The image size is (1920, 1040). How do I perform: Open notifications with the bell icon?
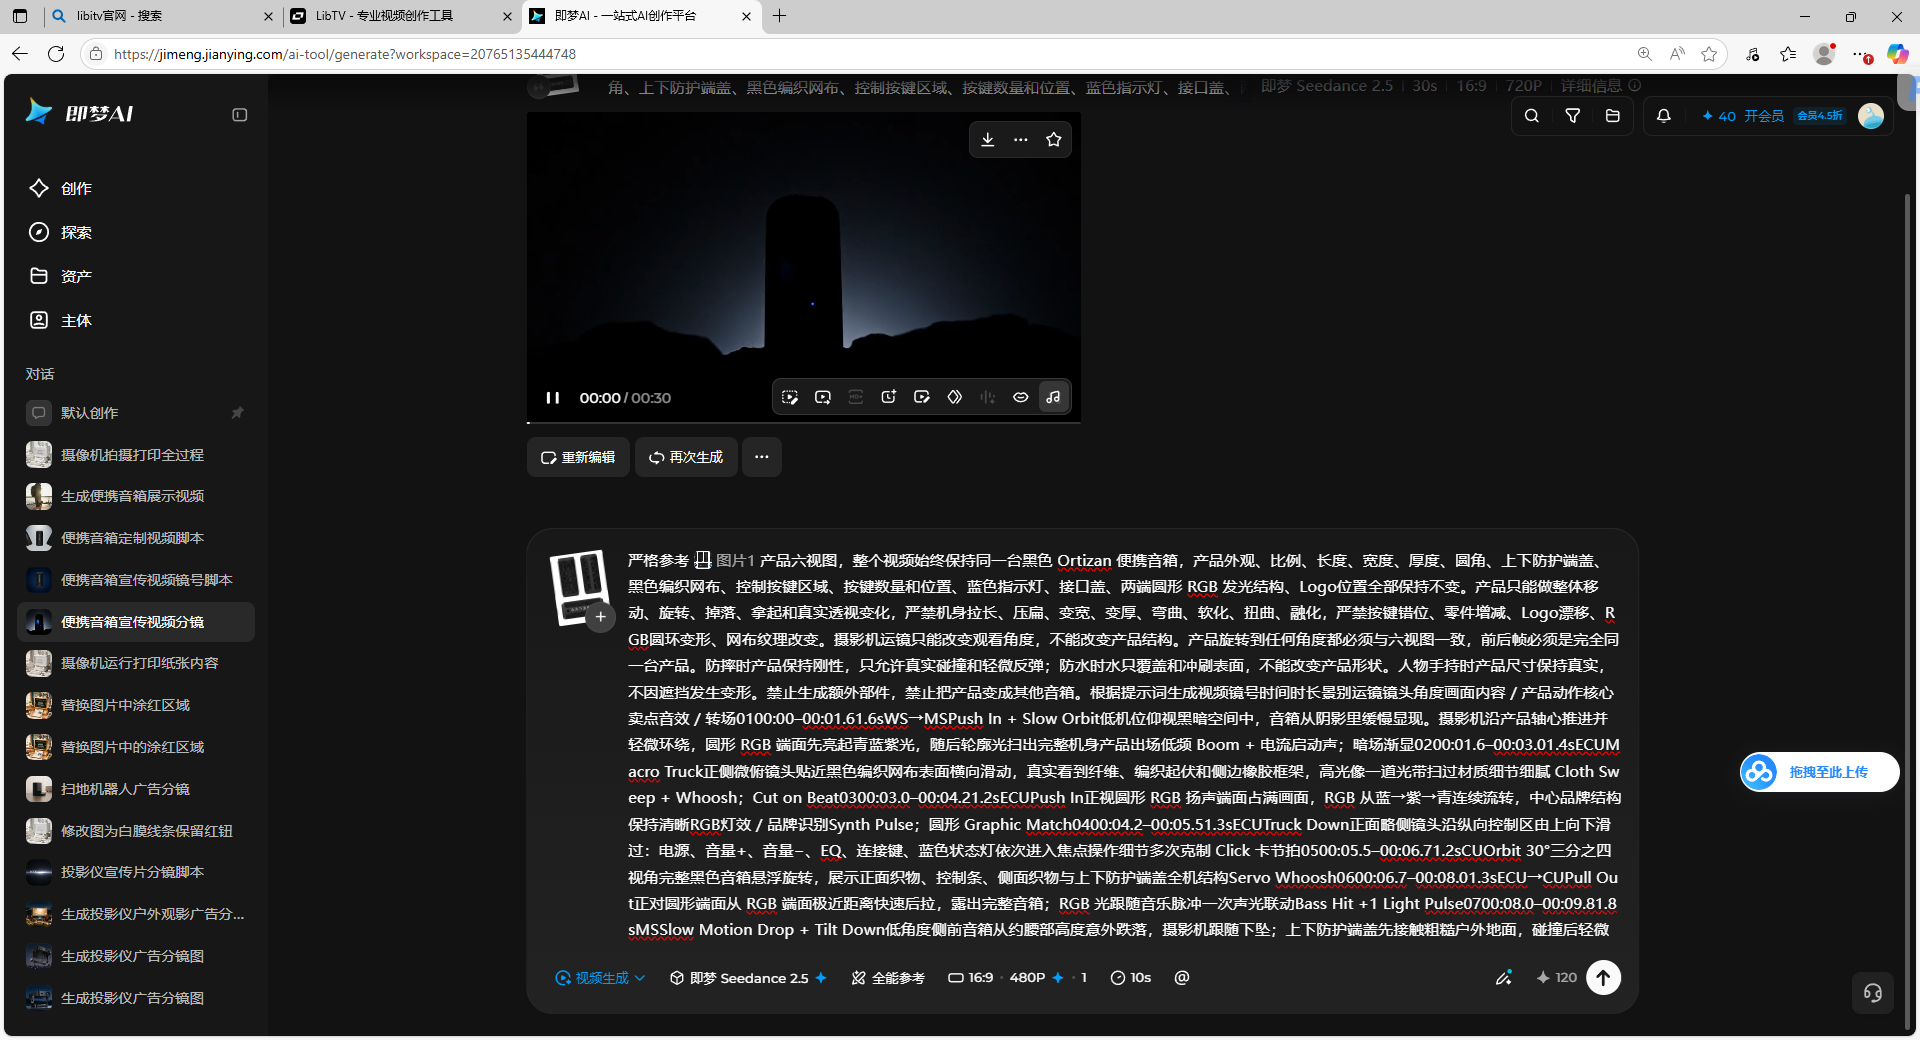(1664, 116)
